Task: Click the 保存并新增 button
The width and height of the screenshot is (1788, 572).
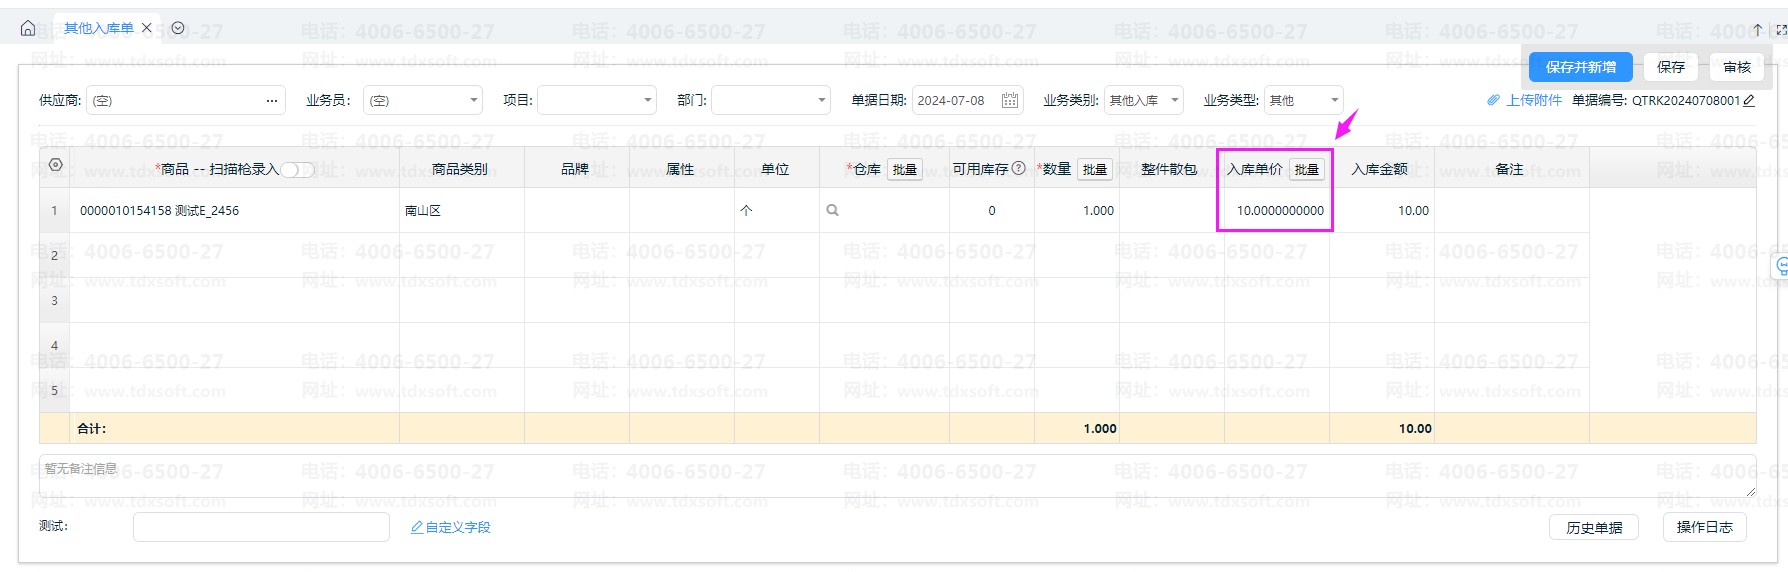Action: 1580,67
